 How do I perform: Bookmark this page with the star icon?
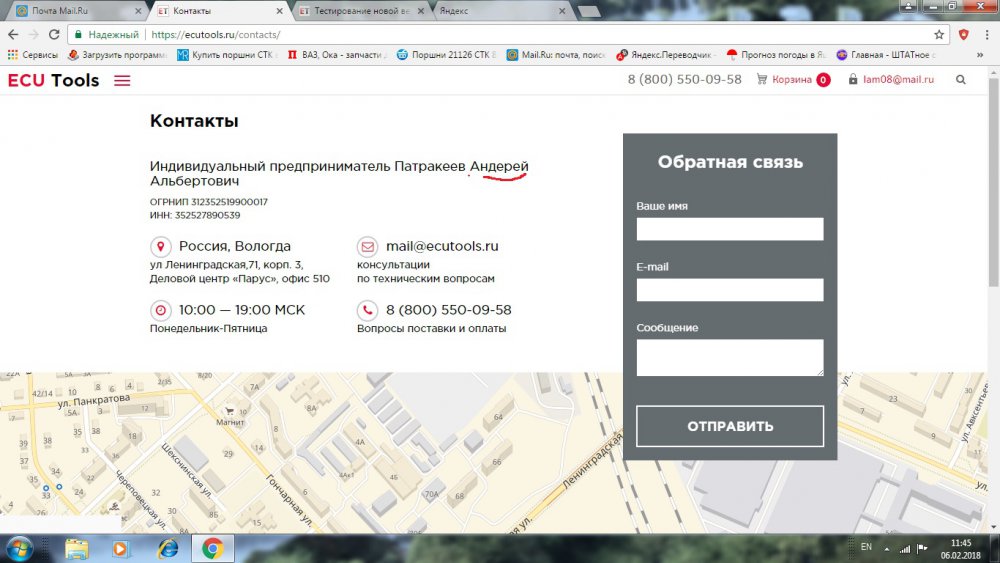[x=939, y=34]
